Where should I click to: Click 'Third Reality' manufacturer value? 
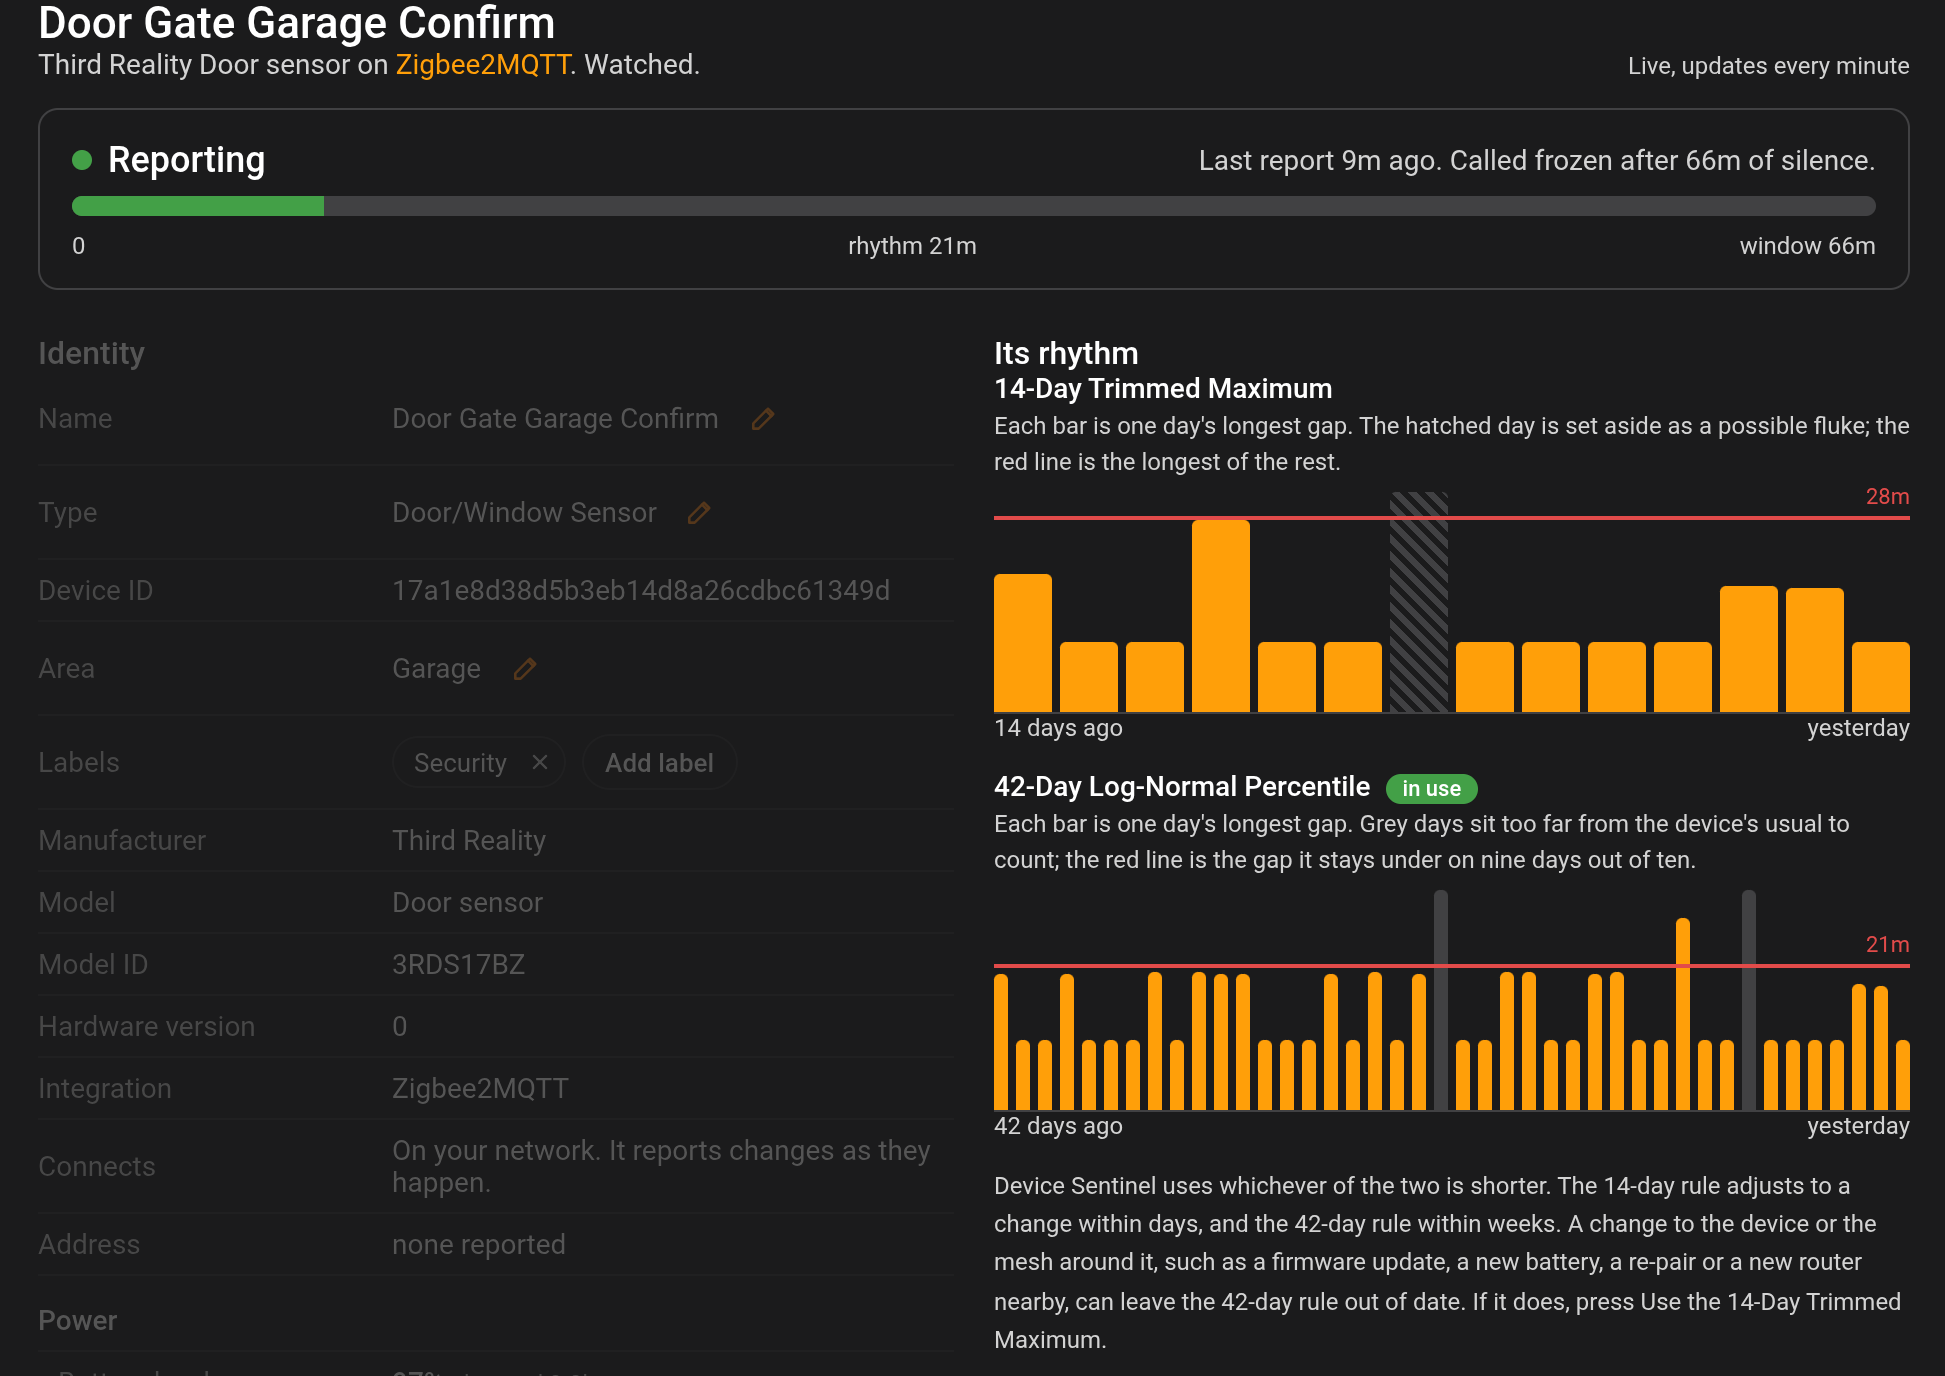coord(469,841)
